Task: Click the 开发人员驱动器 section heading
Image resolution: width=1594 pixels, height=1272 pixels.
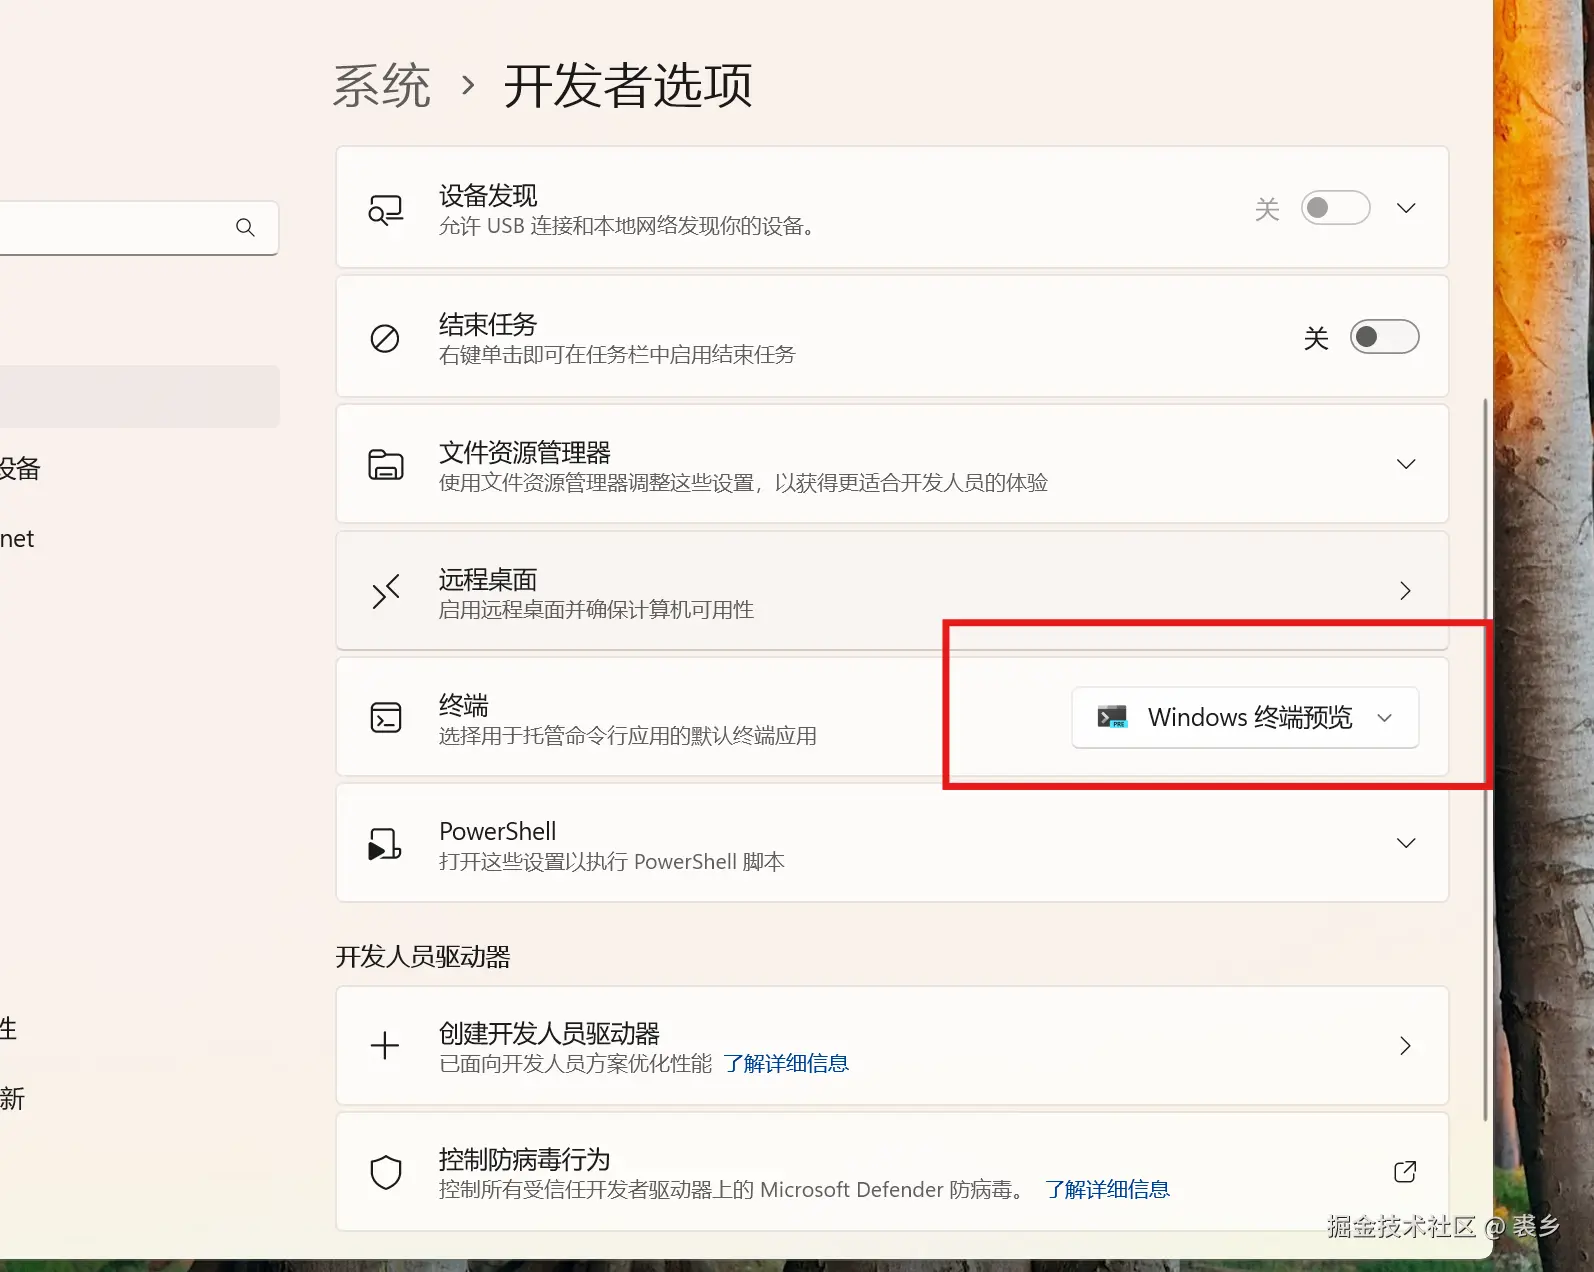Action: tap(423, 957)
